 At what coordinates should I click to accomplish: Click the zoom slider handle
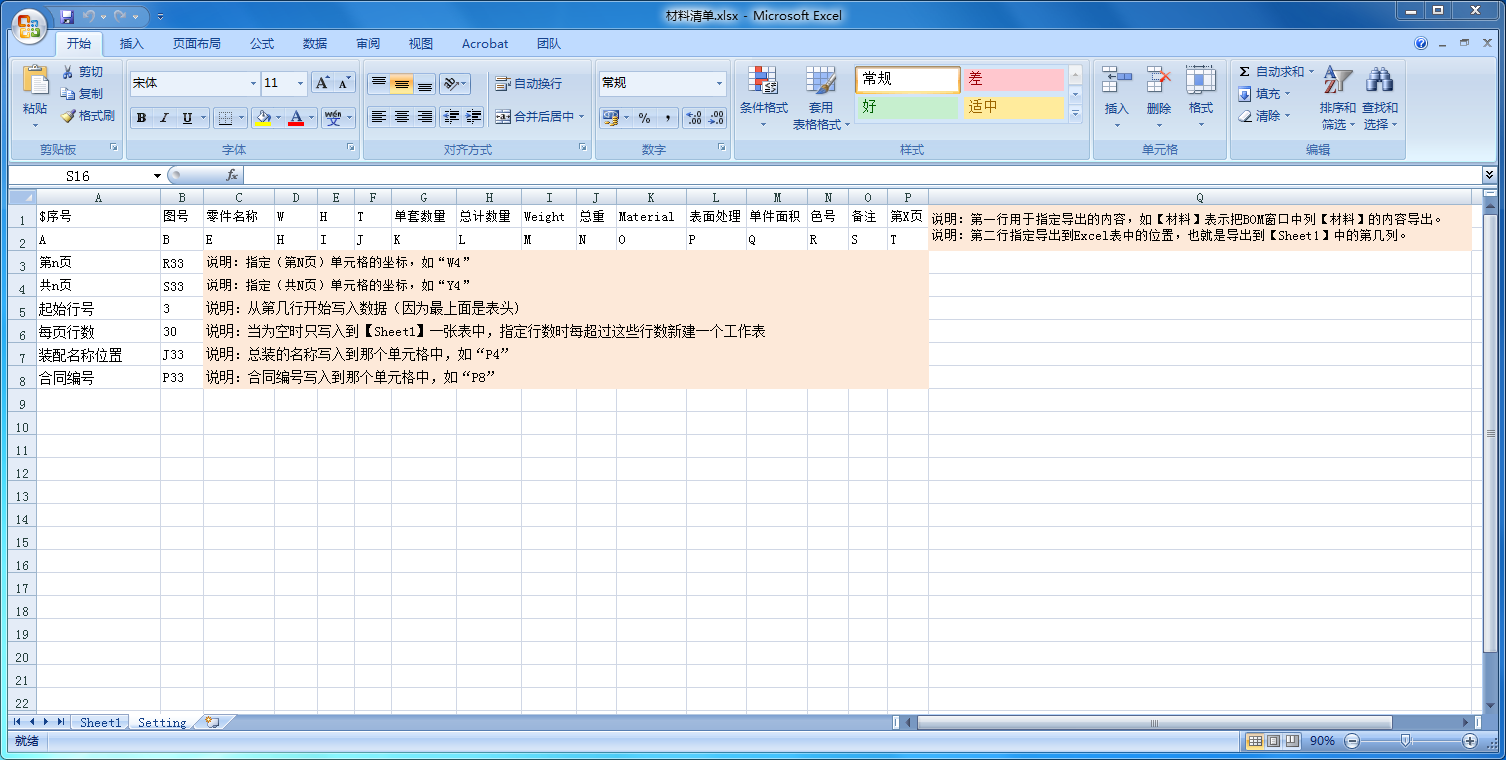click(1405, 741)
